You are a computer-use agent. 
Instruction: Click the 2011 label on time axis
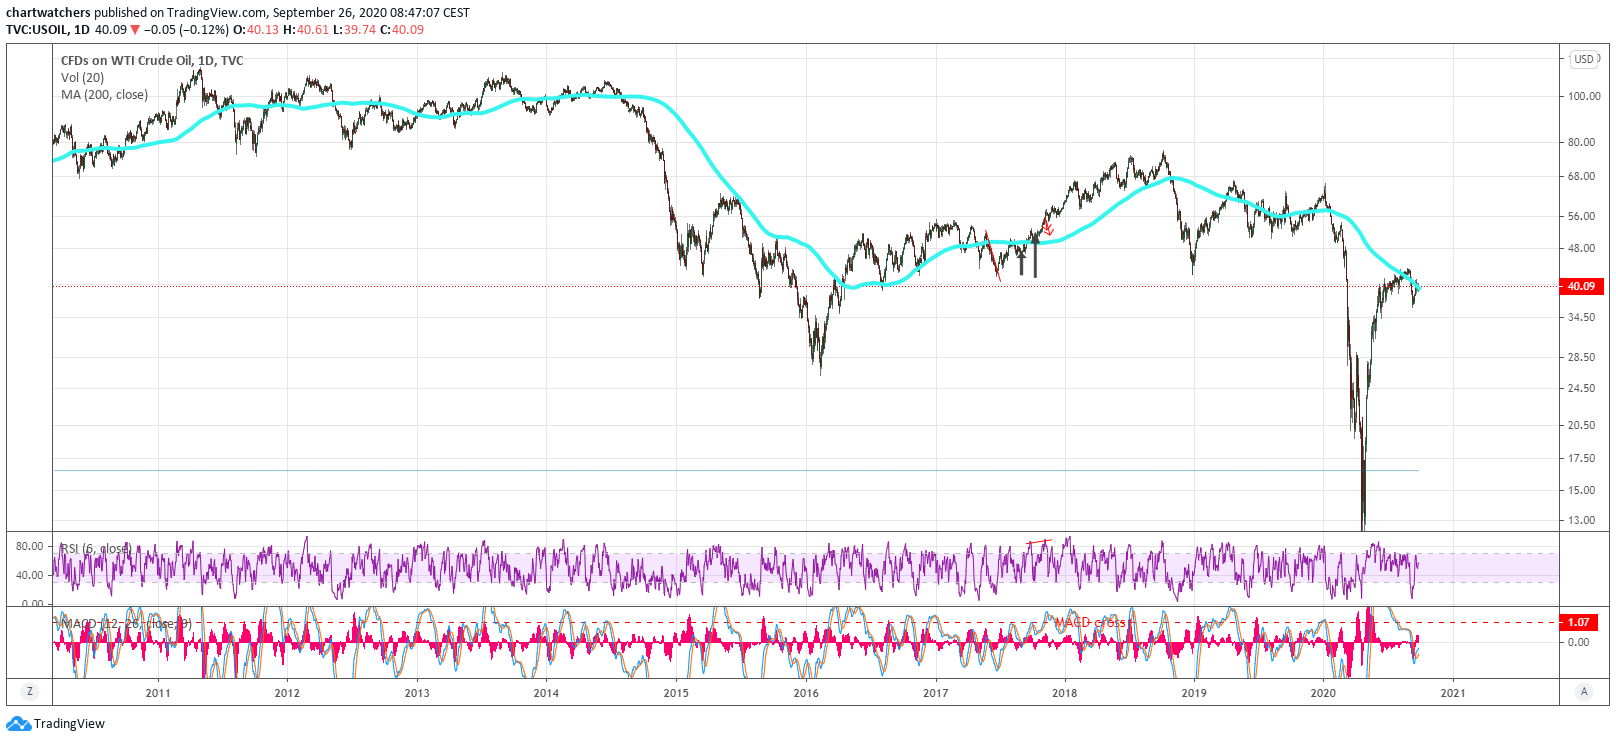[x=158, y=693]
